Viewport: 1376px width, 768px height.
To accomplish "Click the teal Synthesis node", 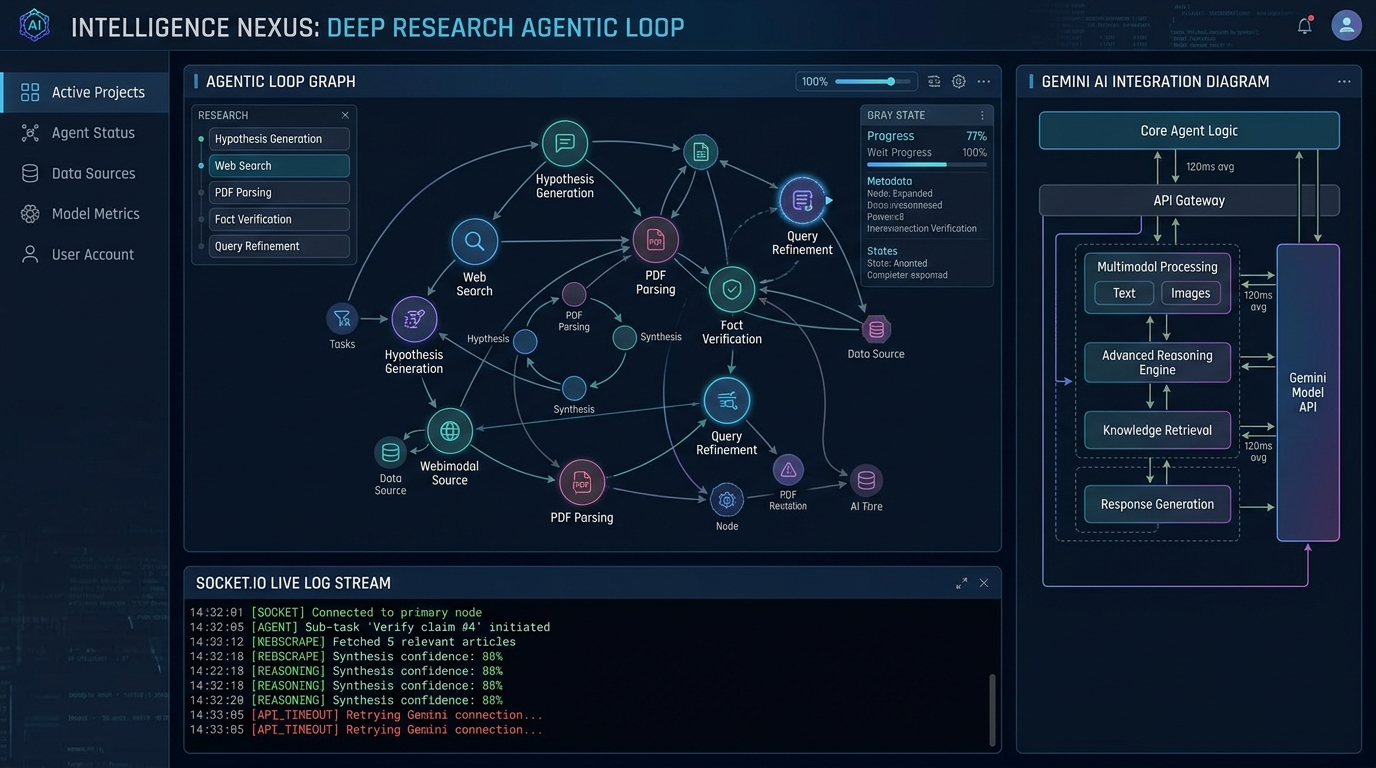I will coord(625,338).
